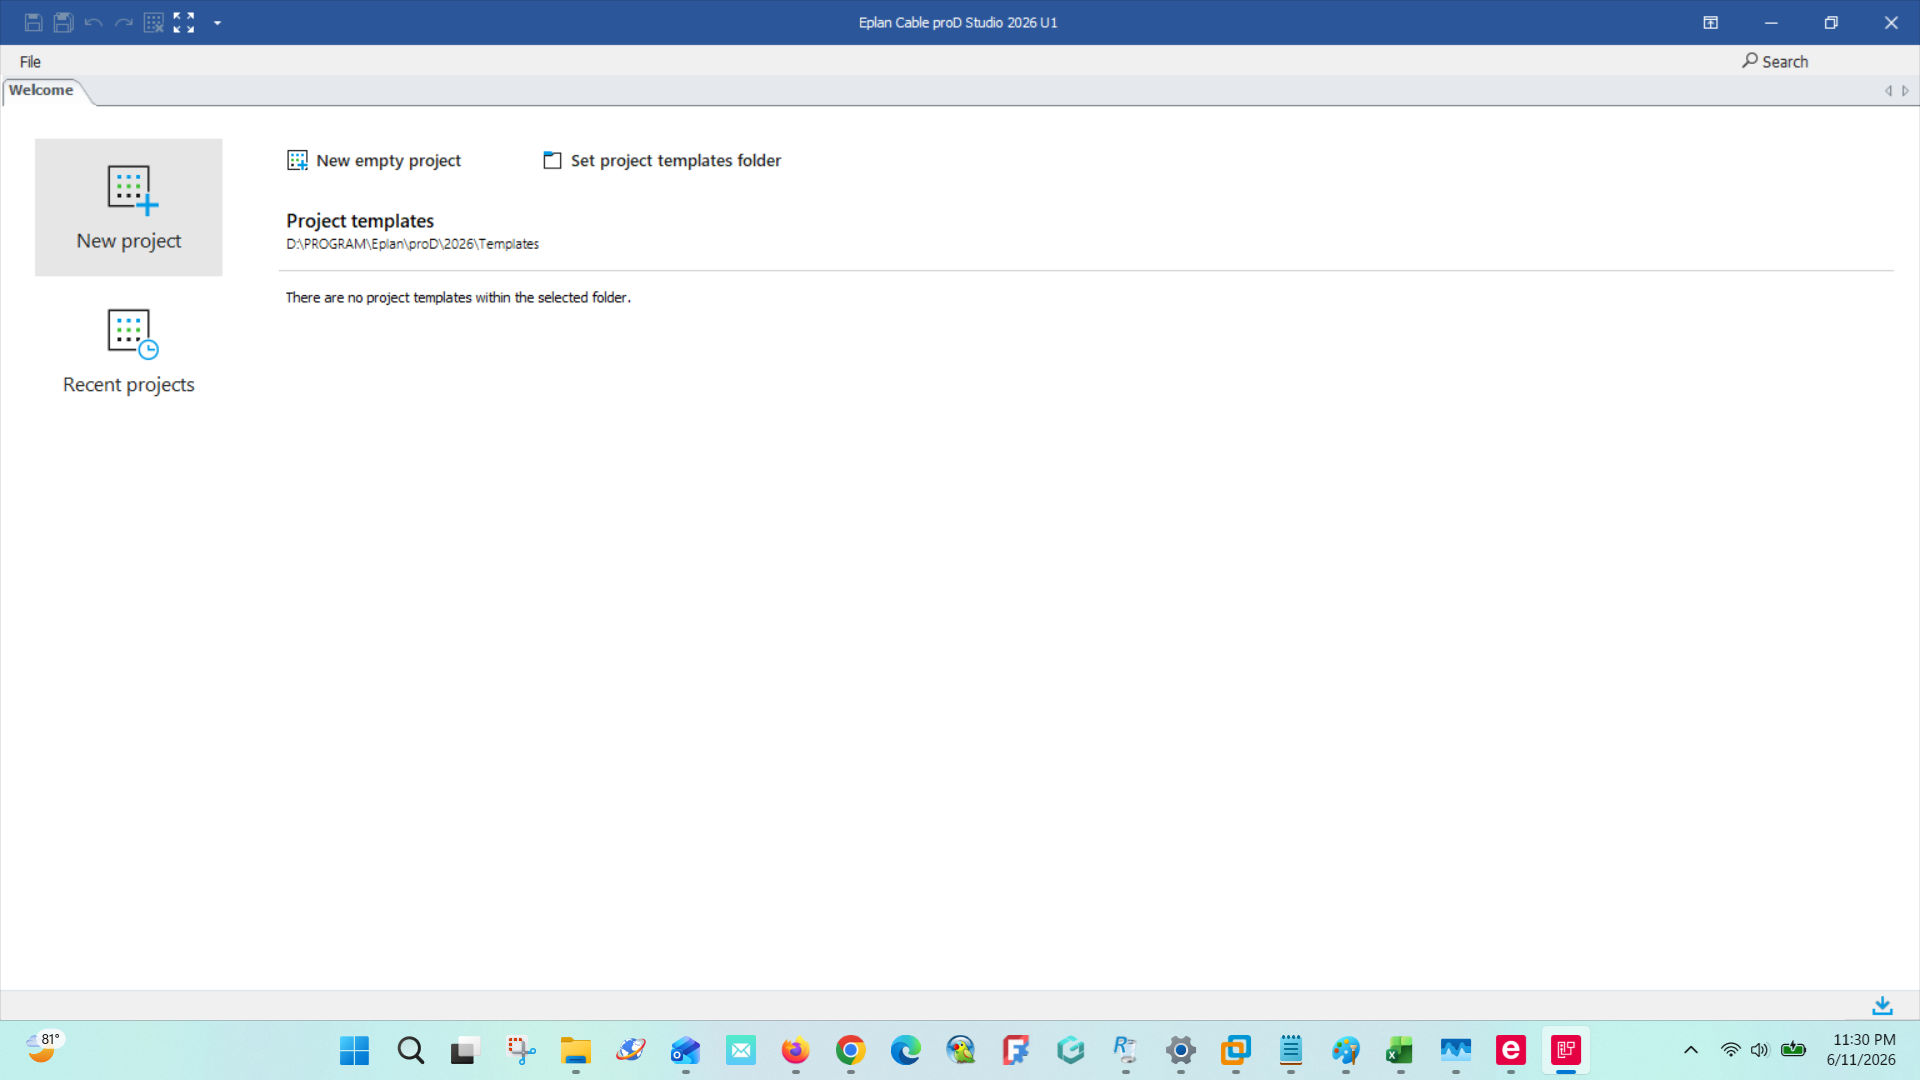1920x1080 pixels.
Task: Click the Undo arrow in quick access toolbar
Action: tap(93, 22)
